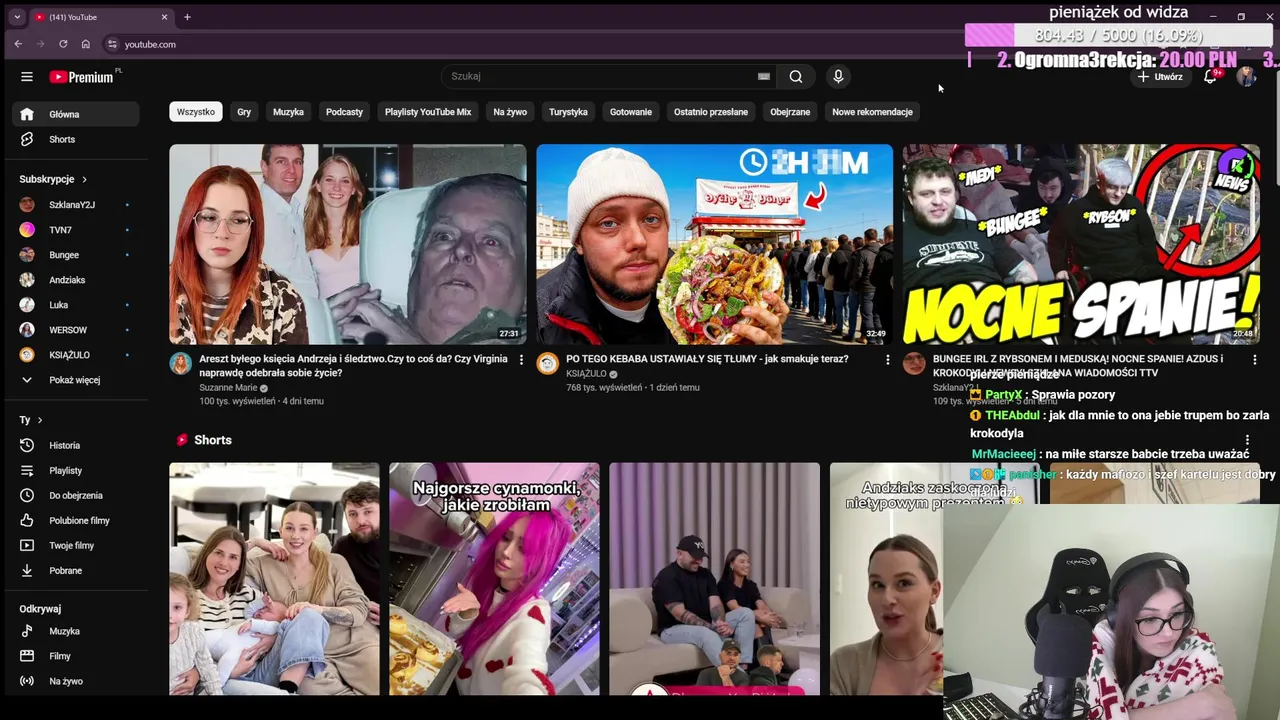The image size is (1280, 720).
Task: Open title 'Areszt byłego księcia Andrzeja'
Action: (353, 366)
